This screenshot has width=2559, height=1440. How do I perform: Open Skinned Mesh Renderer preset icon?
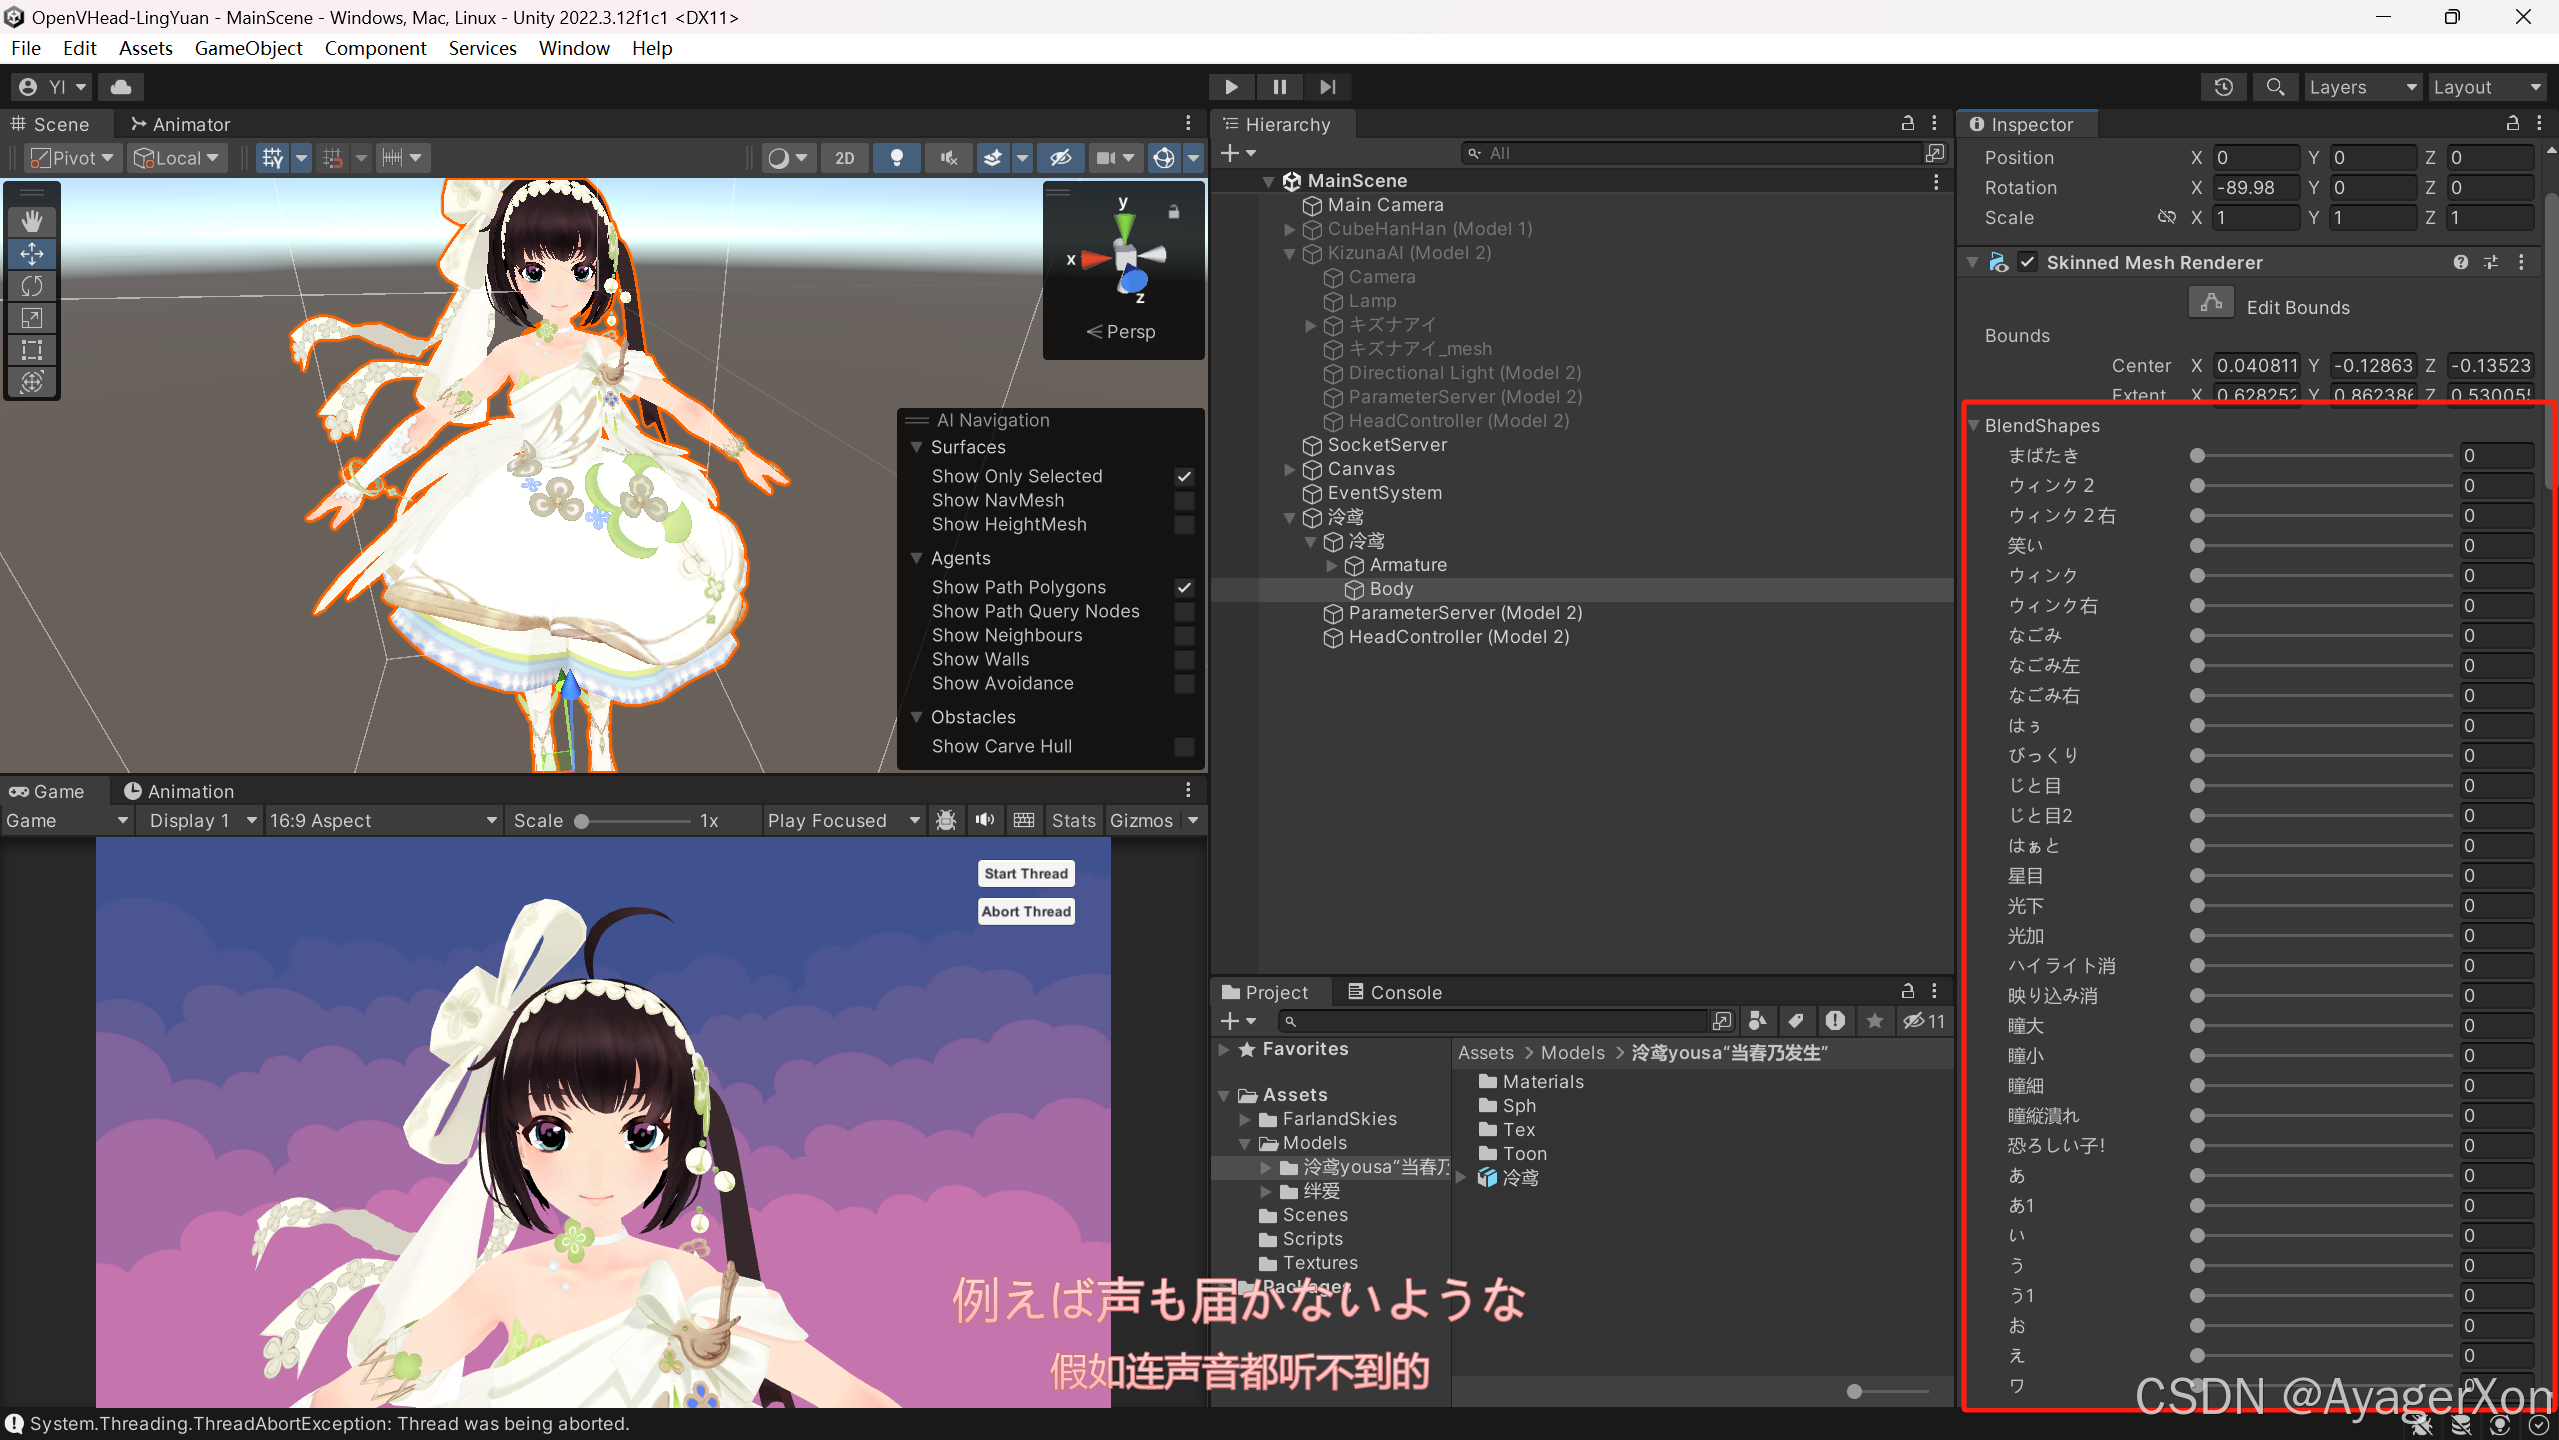[x=2491, y=262]
